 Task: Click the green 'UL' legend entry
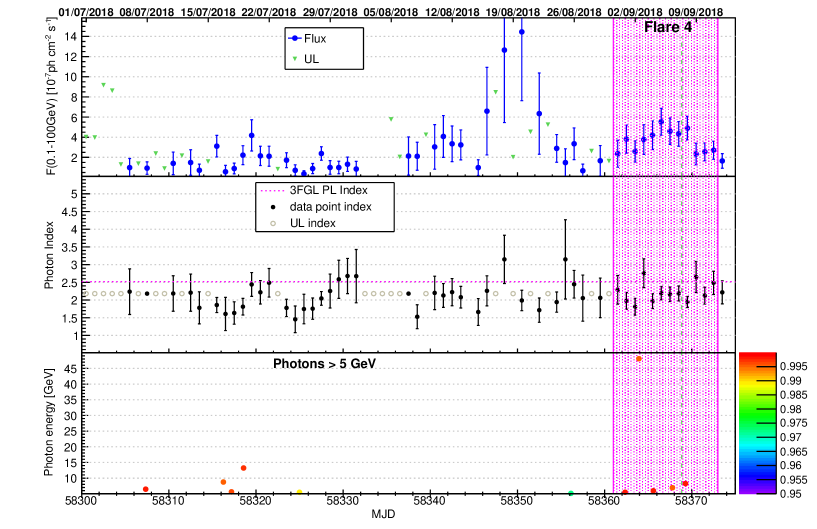304,59
